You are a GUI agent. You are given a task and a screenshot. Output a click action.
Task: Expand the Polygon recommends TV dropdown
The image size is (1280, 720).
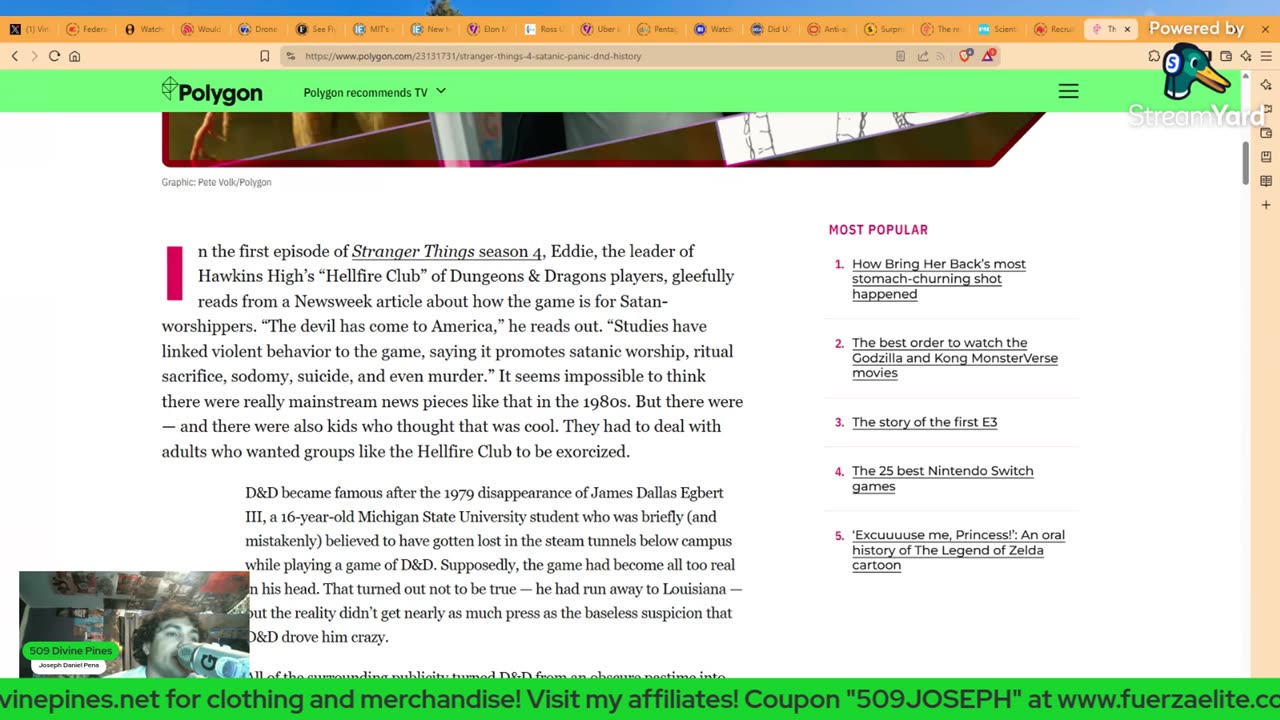click(x=374, y=92)
